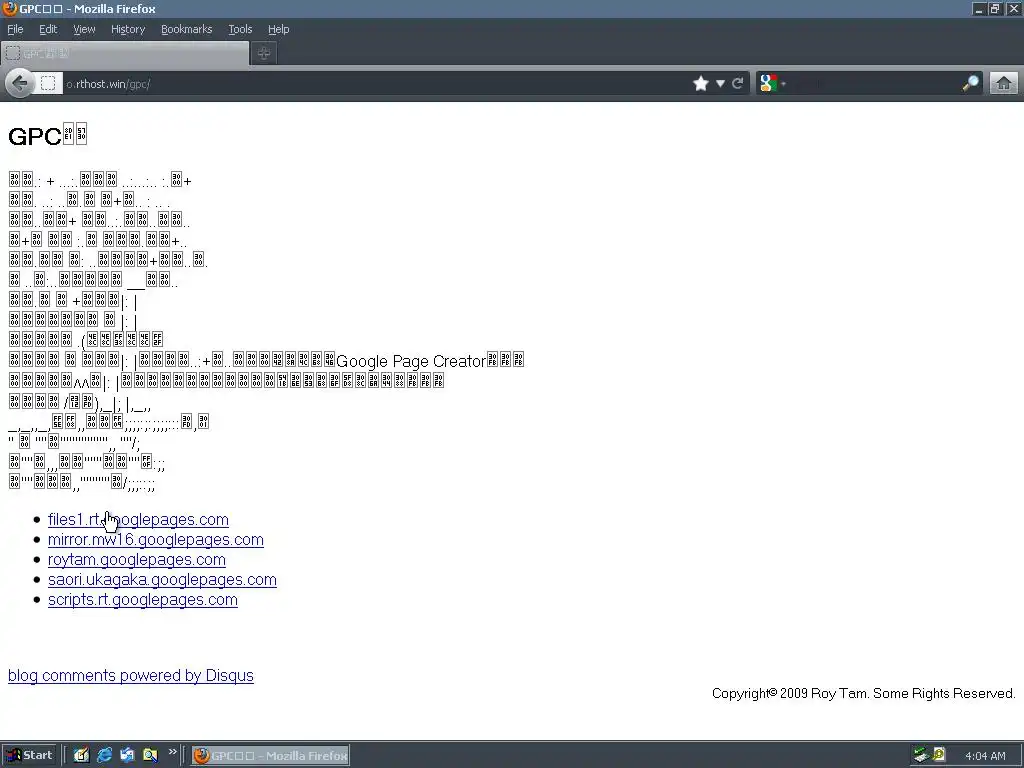Launch Internet Explorer from quick launch
The width and height of the screenshot is (1024, 768).
coord(104,756)
